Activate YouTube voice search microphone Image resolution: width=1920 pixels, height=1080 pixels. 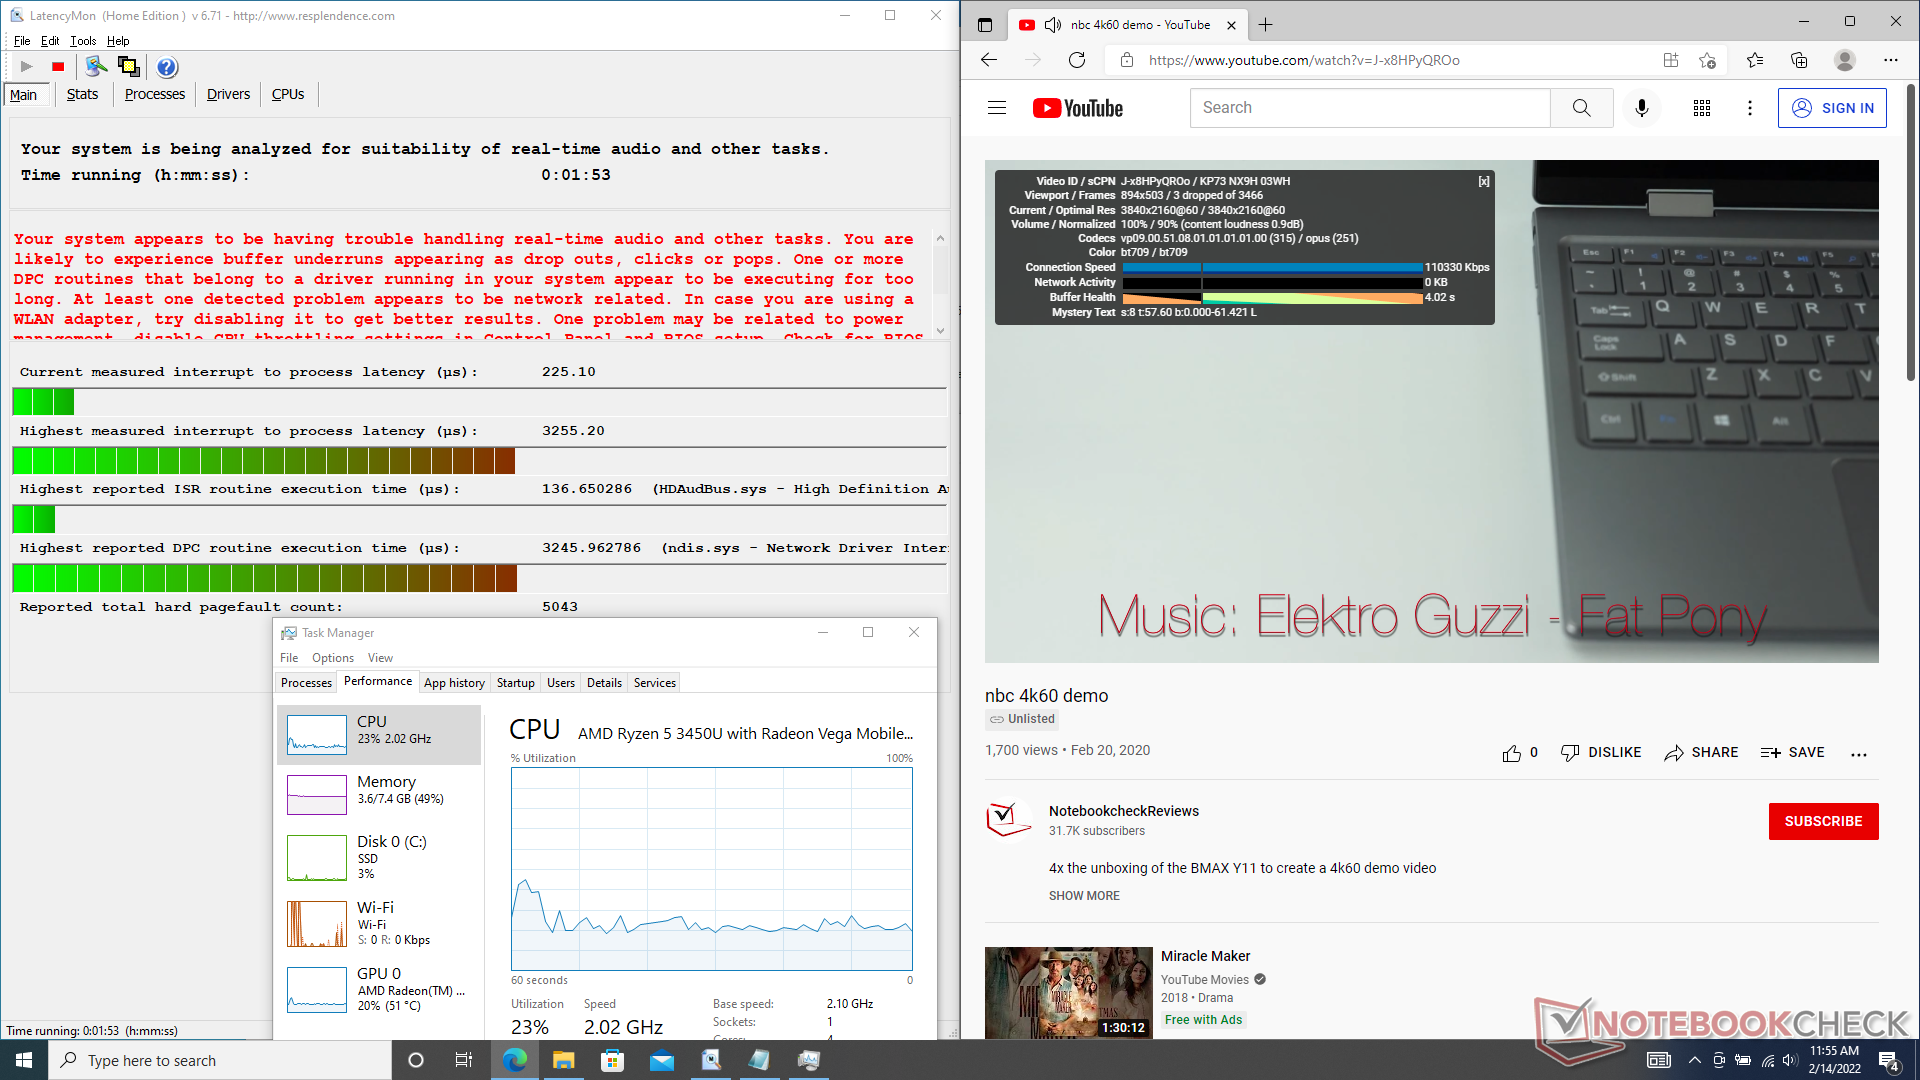pyautogui.click(x=1641, y=108)
